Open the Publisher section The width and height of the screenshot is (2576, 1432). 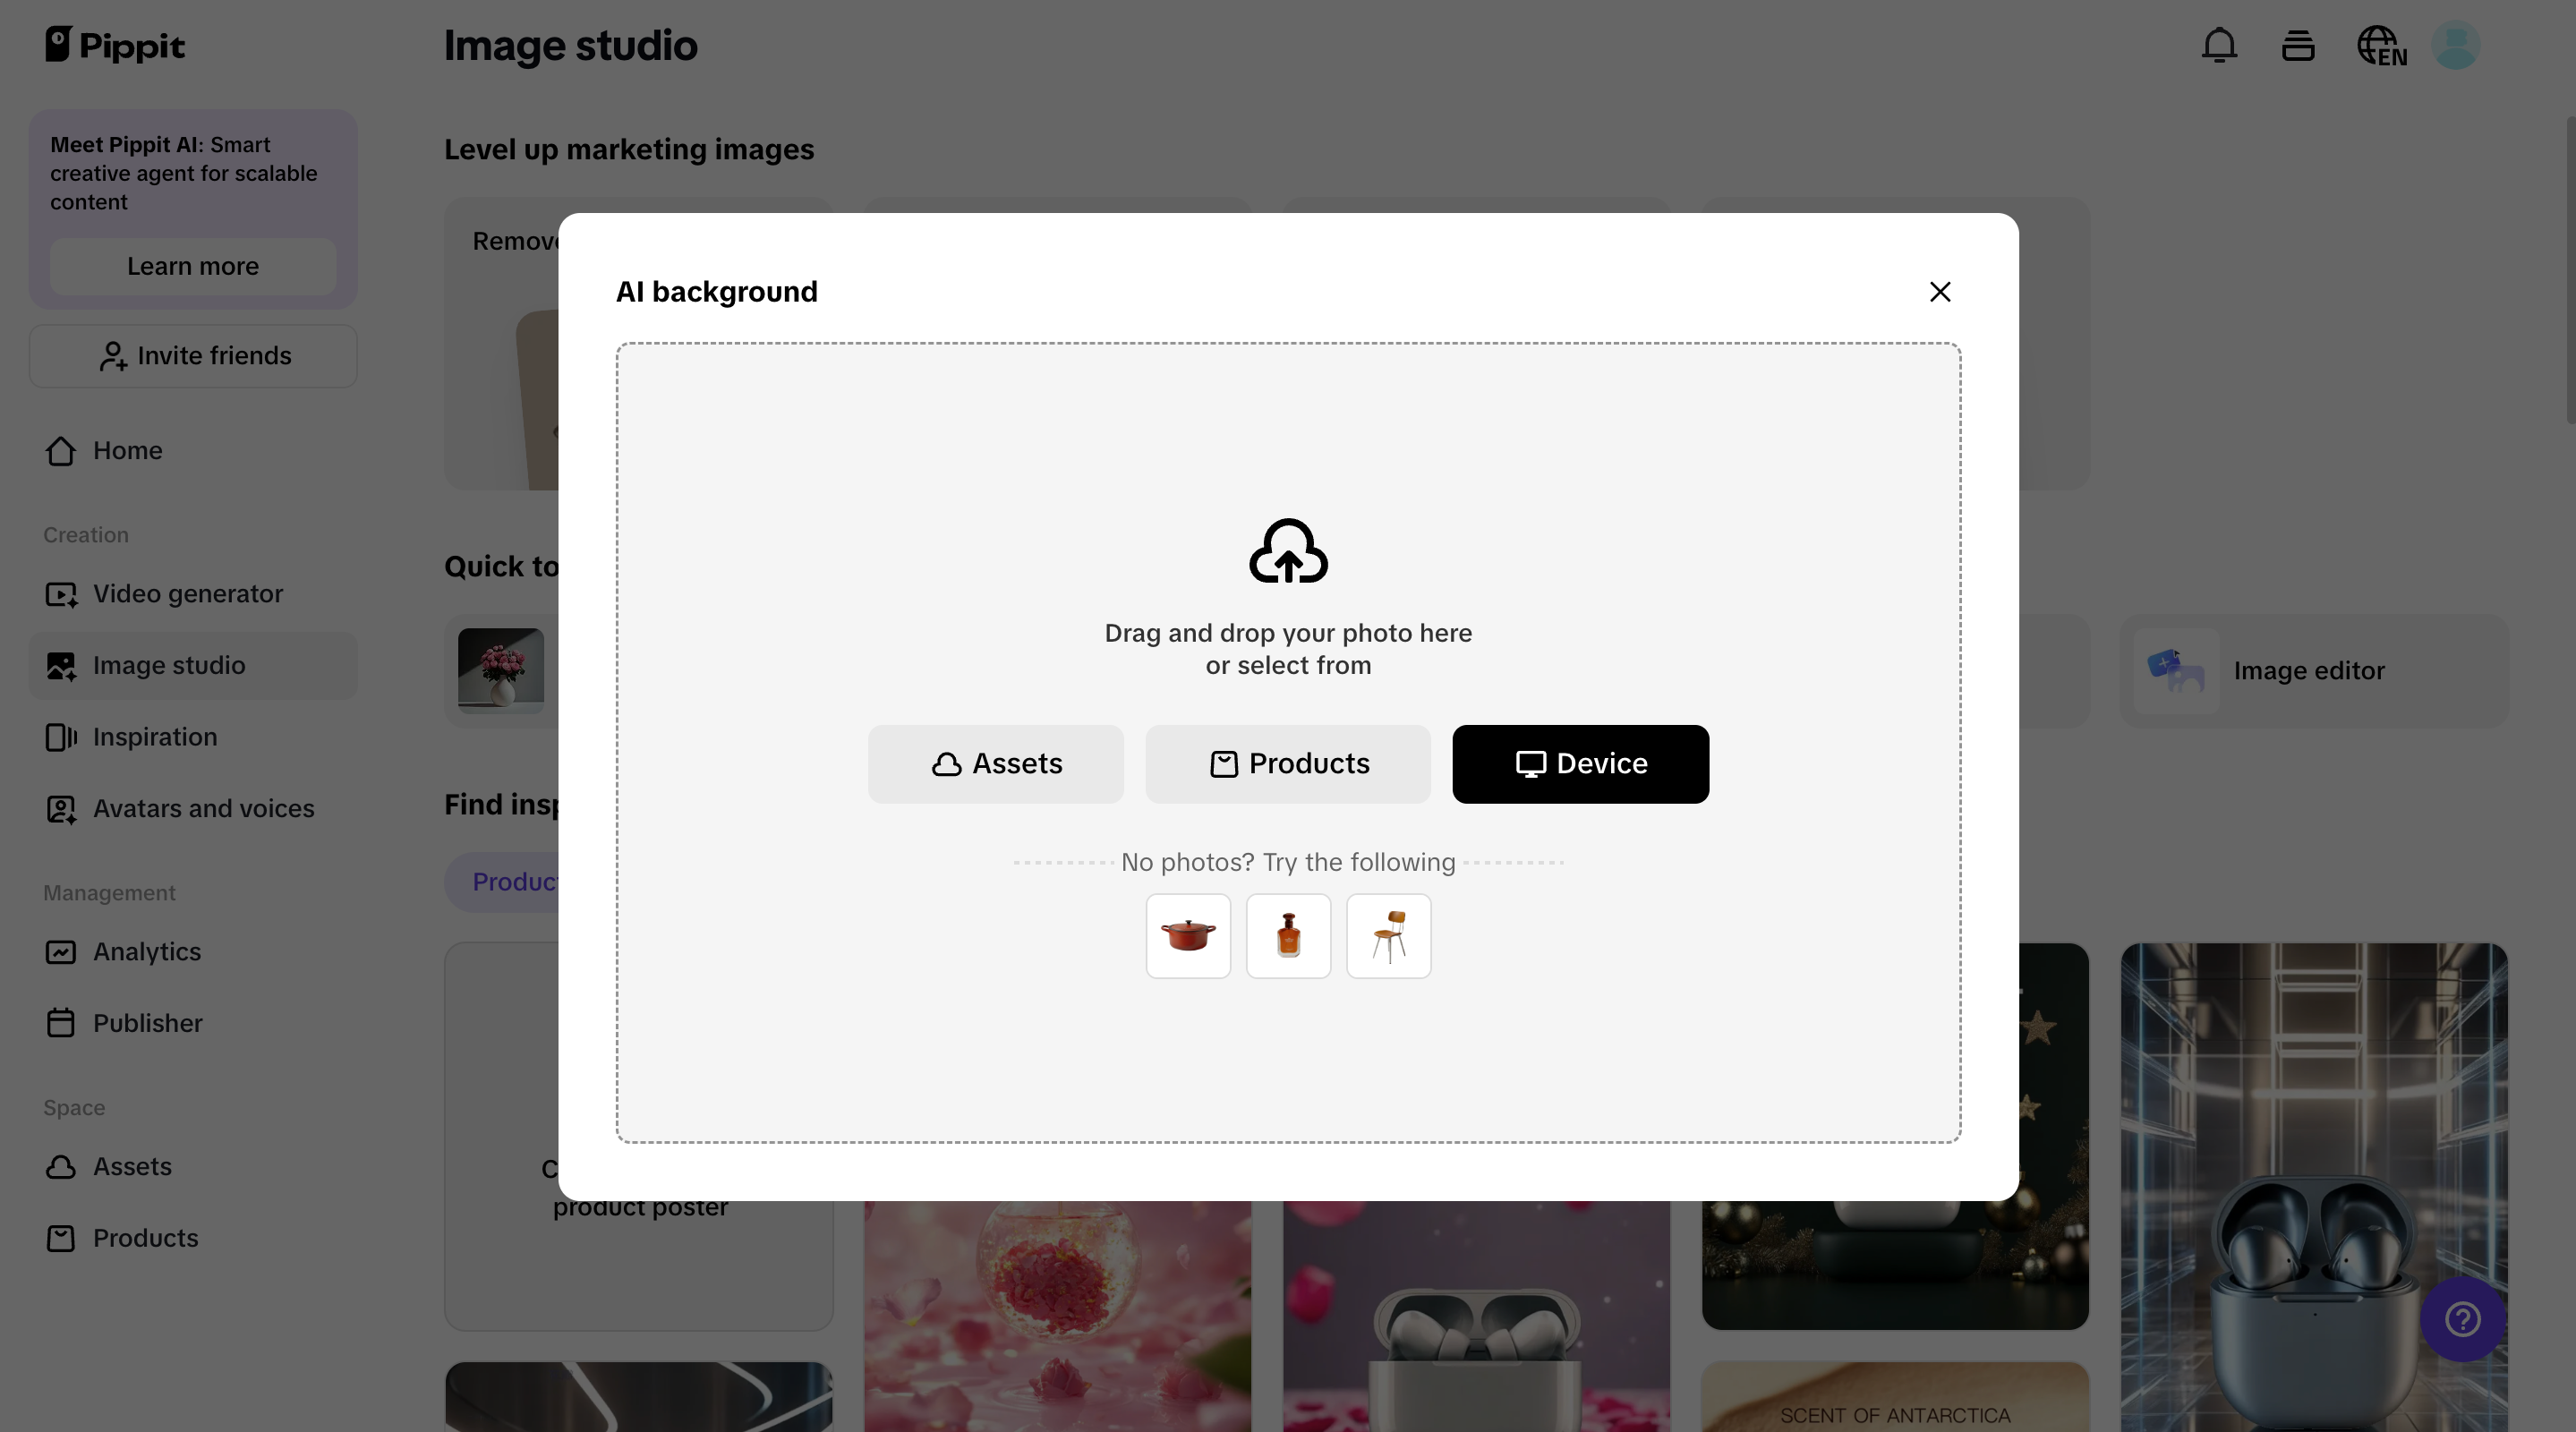pyautogui.click(x=148, y=1023)
